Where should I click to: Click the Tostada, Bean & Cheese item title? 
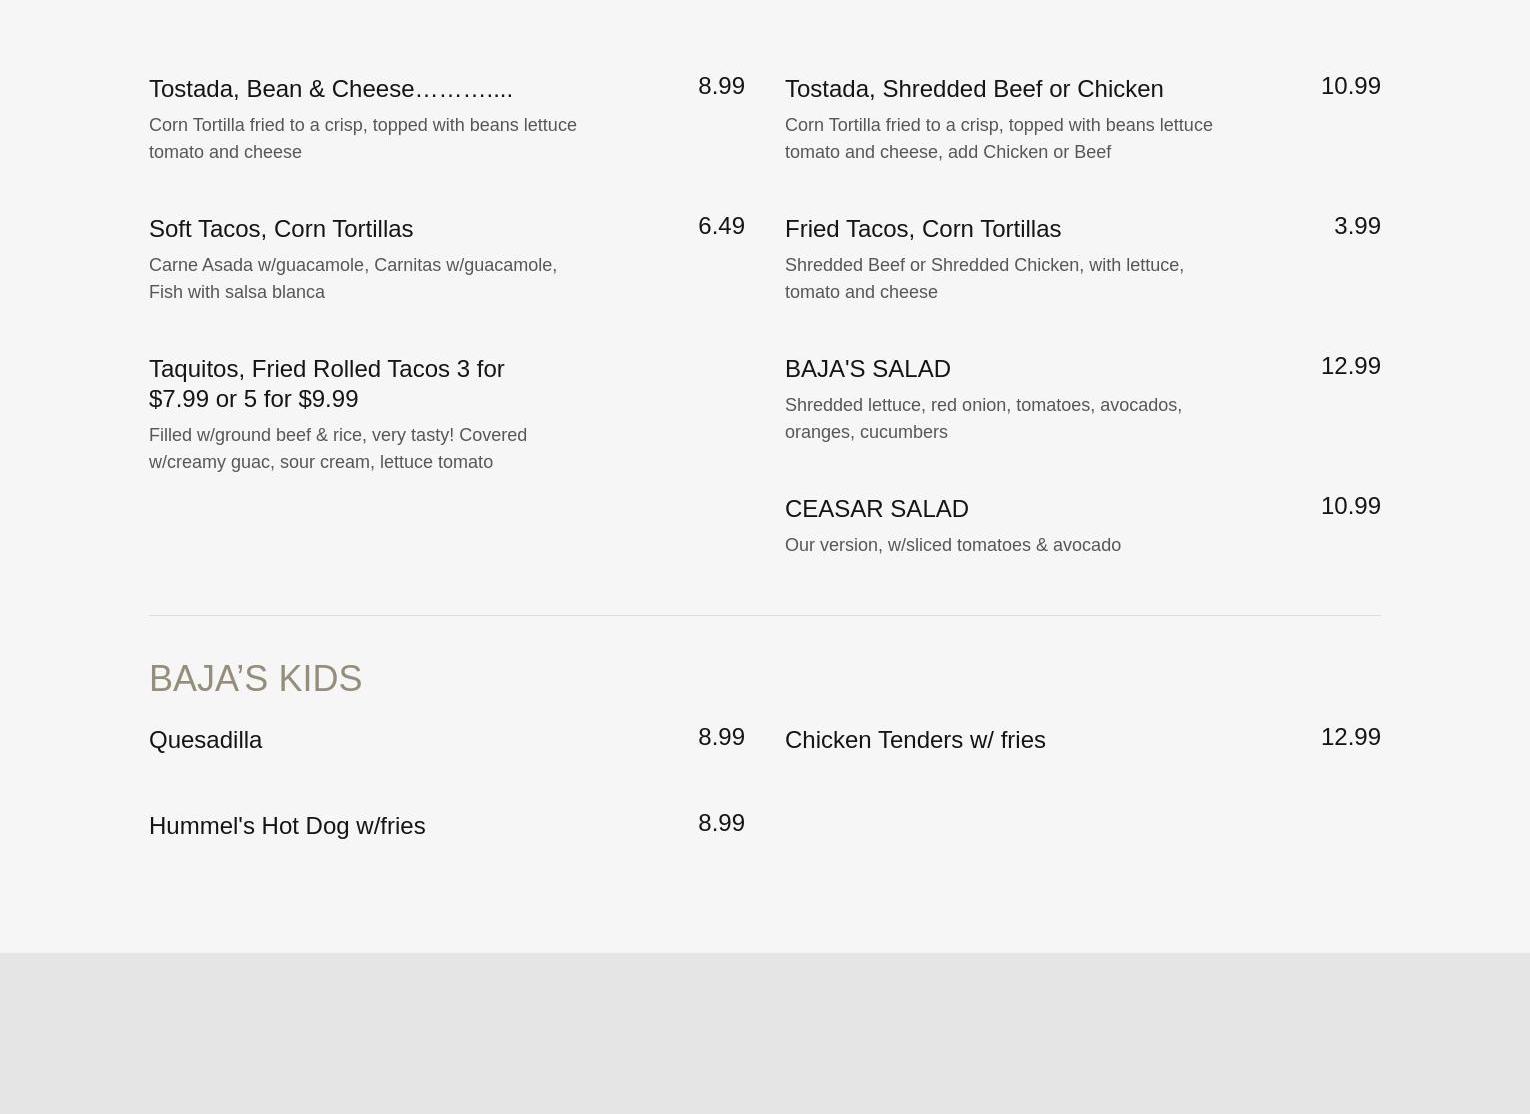coord(330,89)
